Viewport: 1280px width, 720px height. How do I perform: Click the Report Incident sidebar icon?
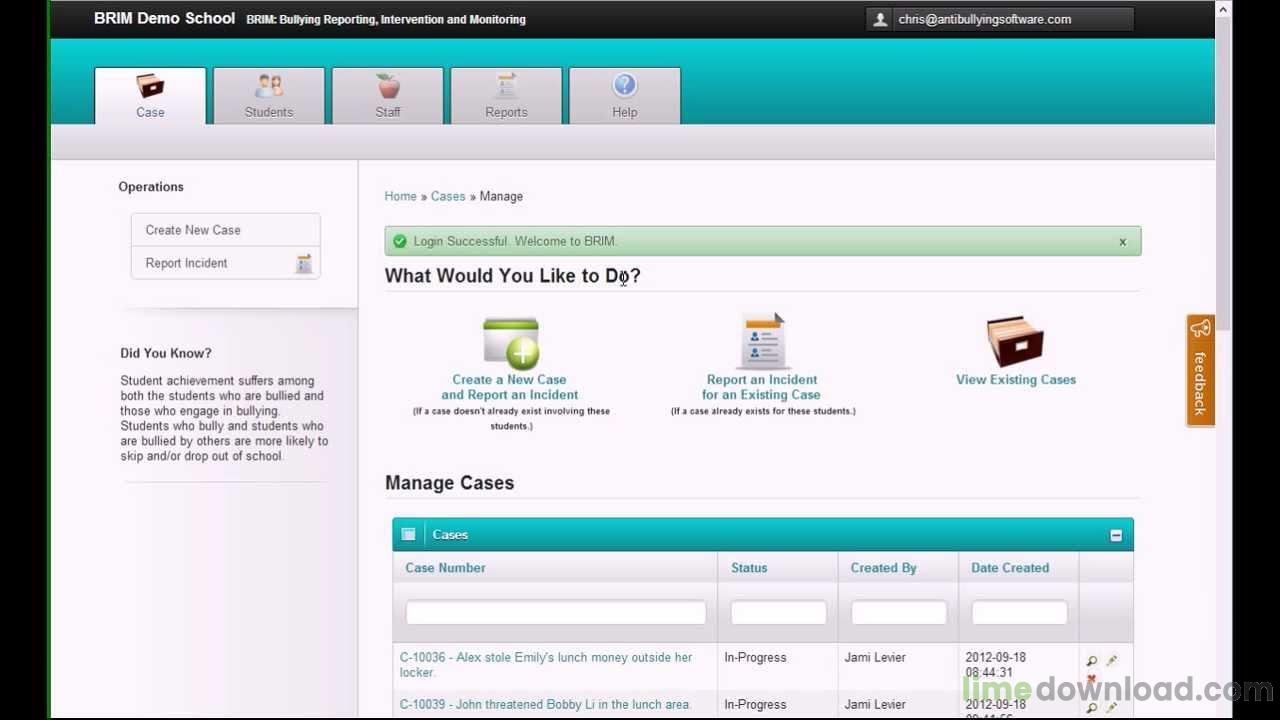pos(304,263)
